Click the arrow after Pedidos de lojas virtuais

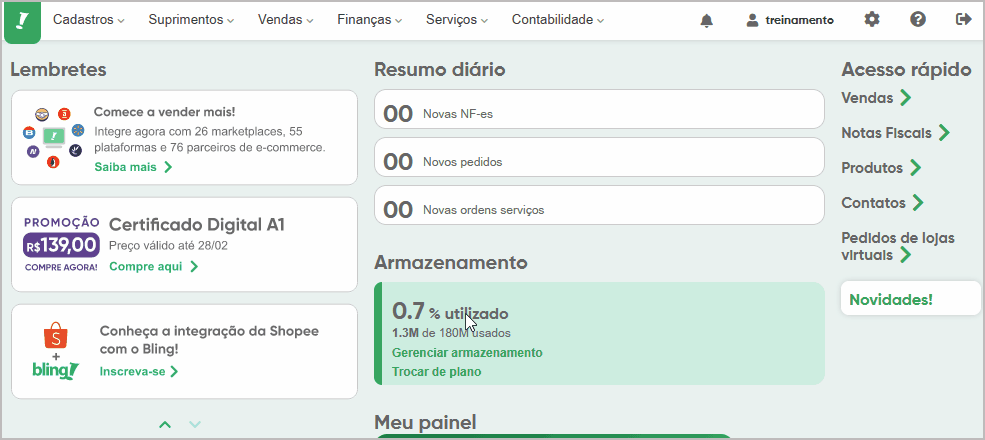coord(905,255)
